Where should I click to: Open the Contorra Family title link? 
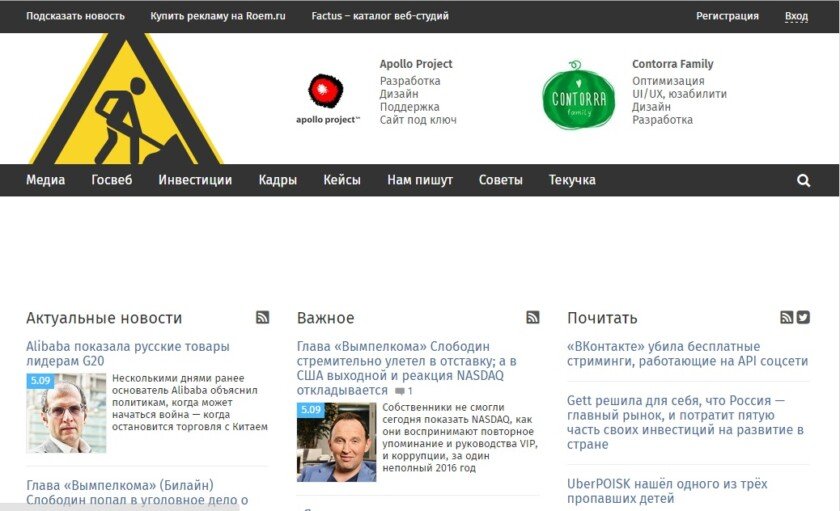[672, 64]
